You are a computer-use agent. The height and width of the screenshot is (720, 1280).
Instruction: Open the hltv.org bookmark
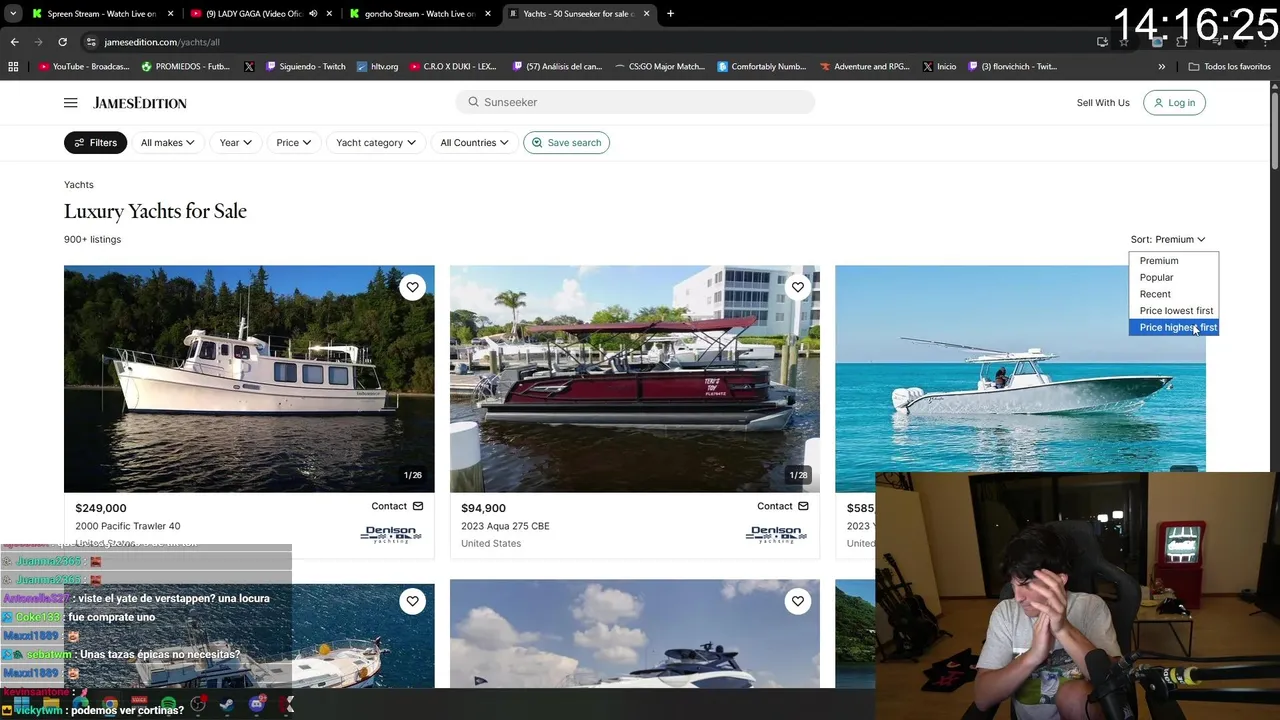pos(378,67)
